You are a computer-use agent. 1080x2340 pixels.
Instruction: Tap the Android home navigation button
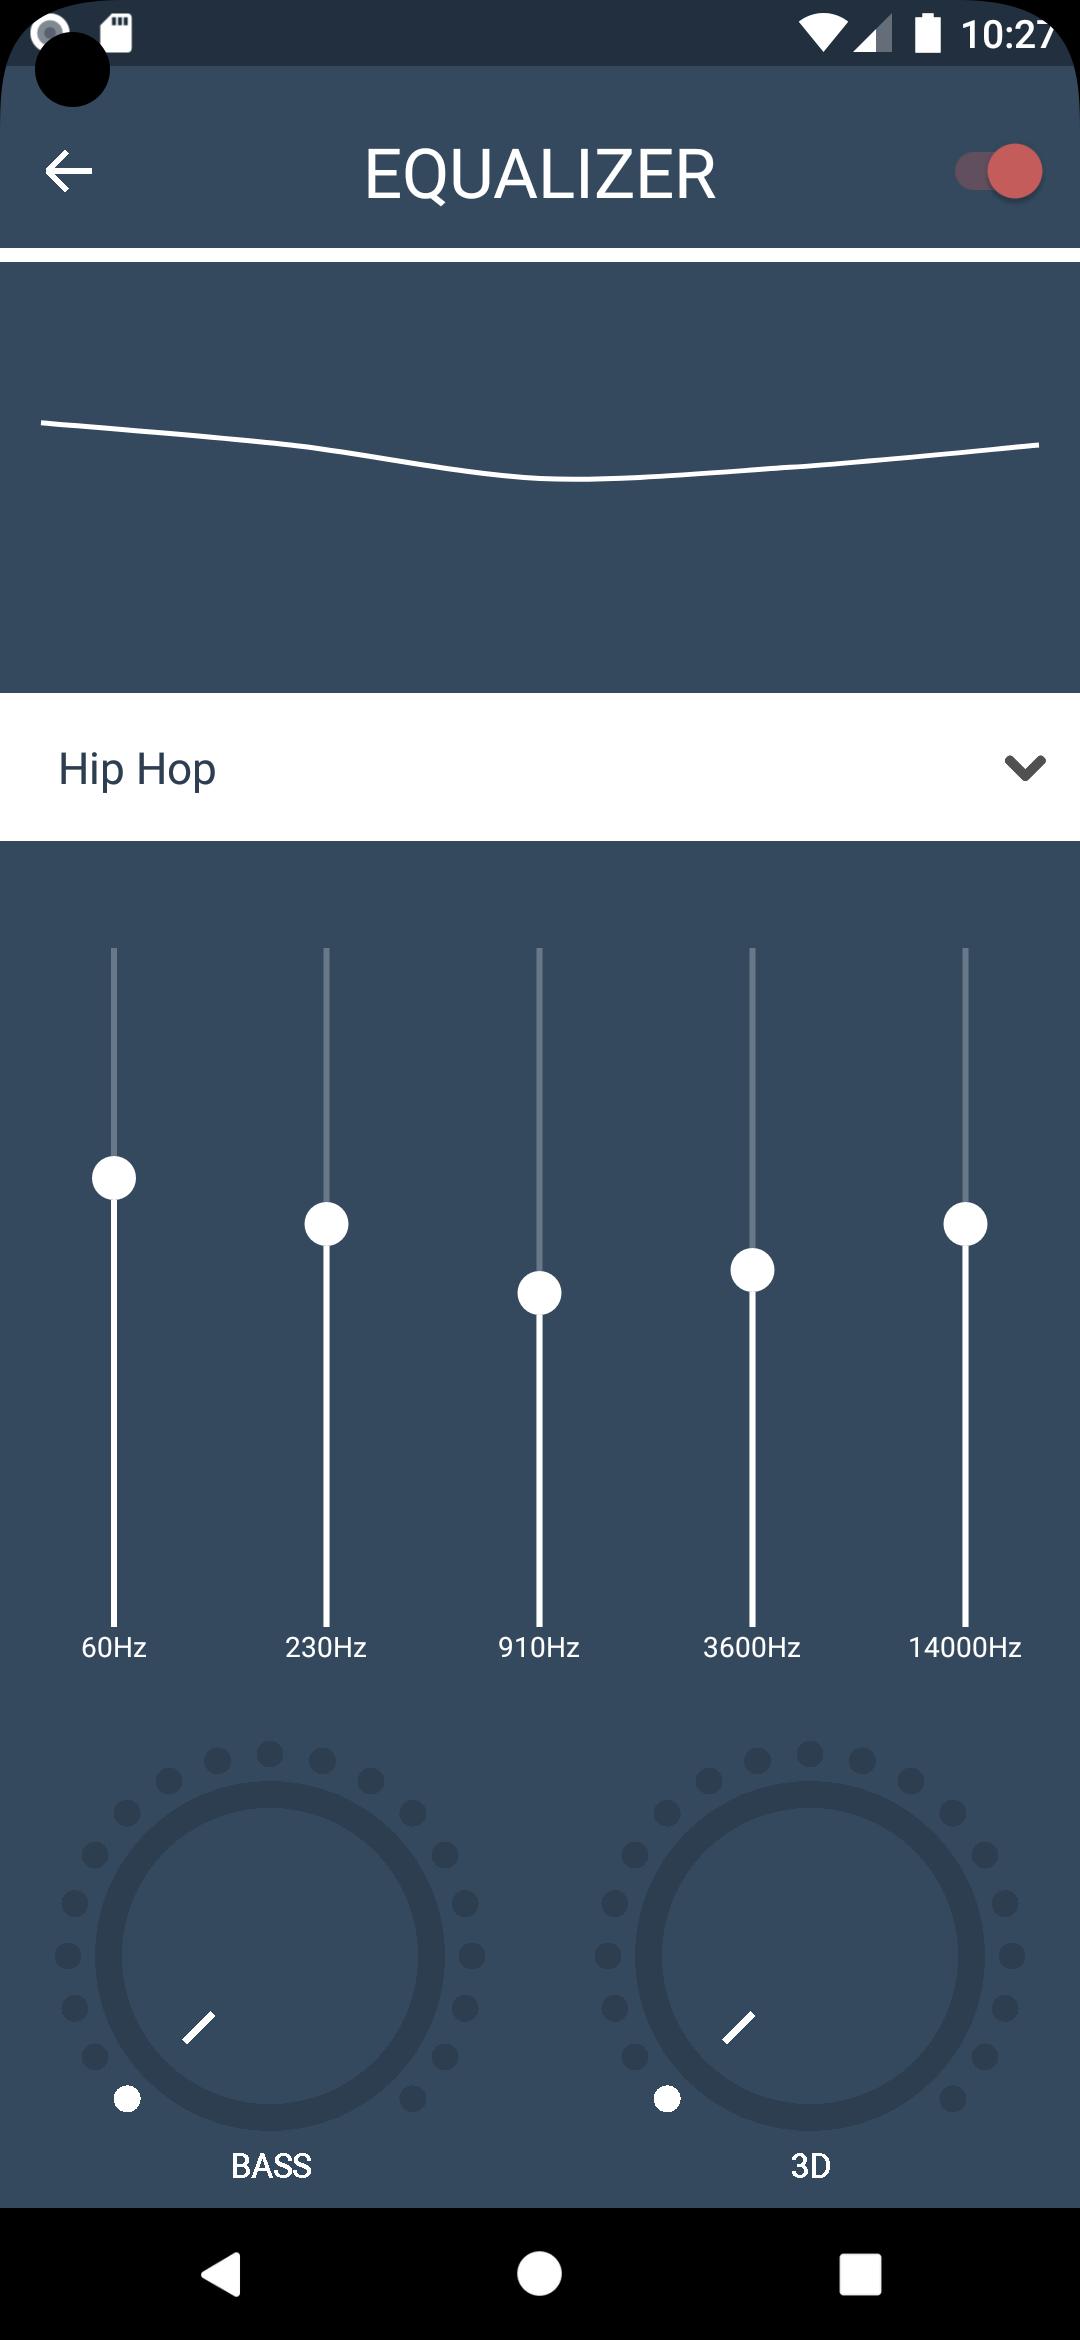click(539, 2274)
